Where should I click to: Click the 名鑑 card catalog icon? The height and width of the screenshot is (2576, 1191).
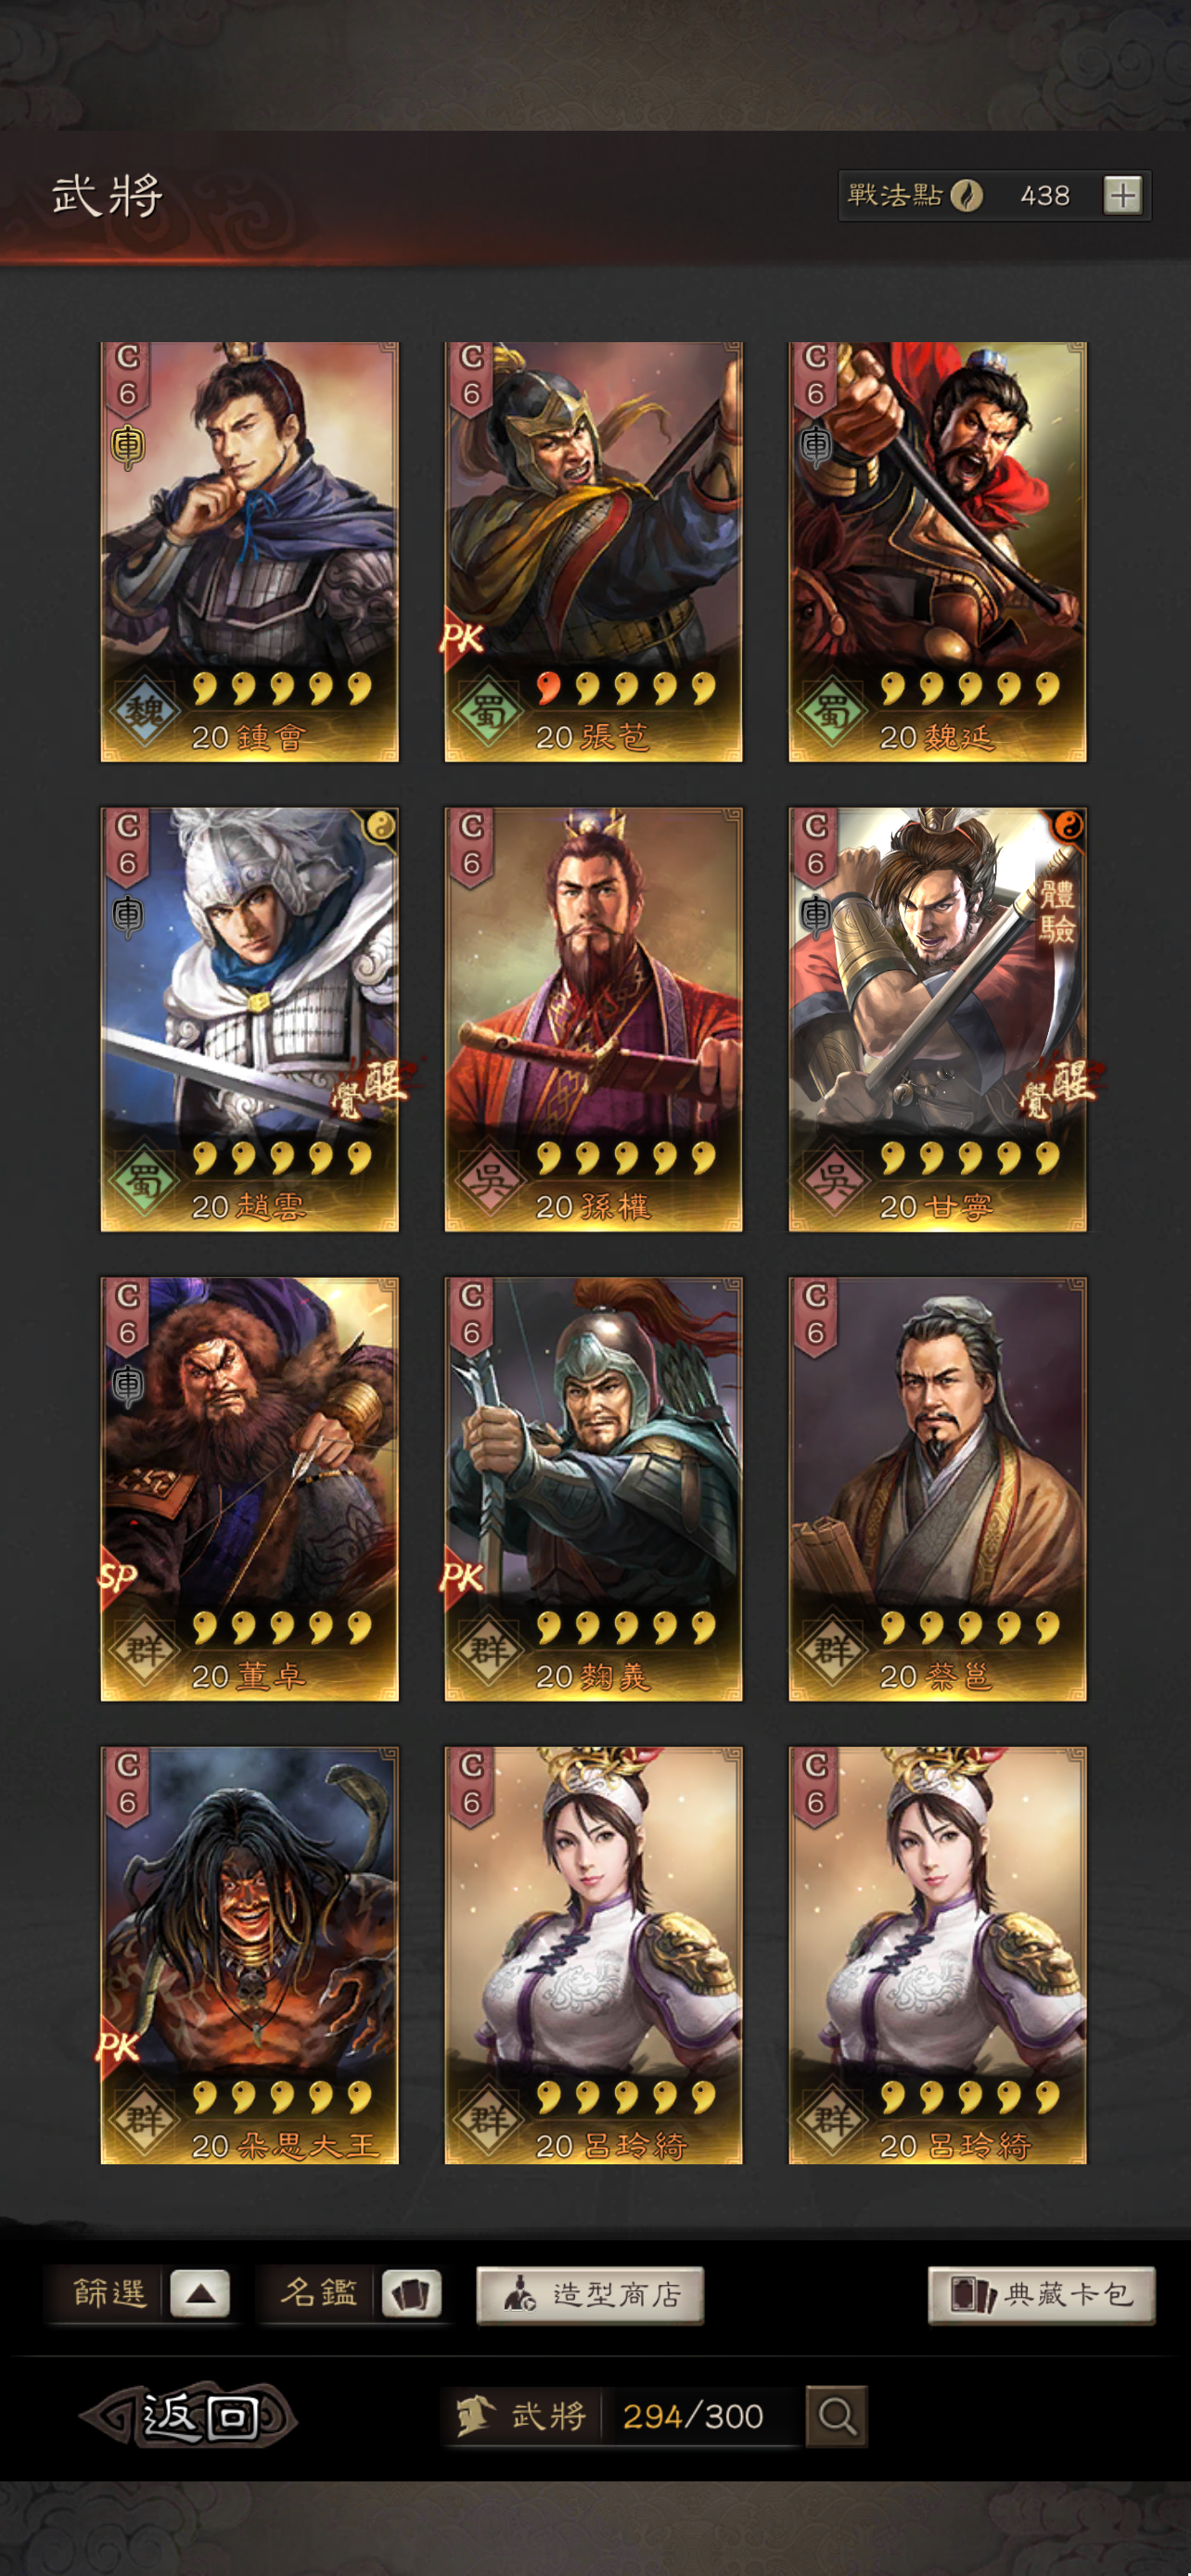coord(410,2292)
